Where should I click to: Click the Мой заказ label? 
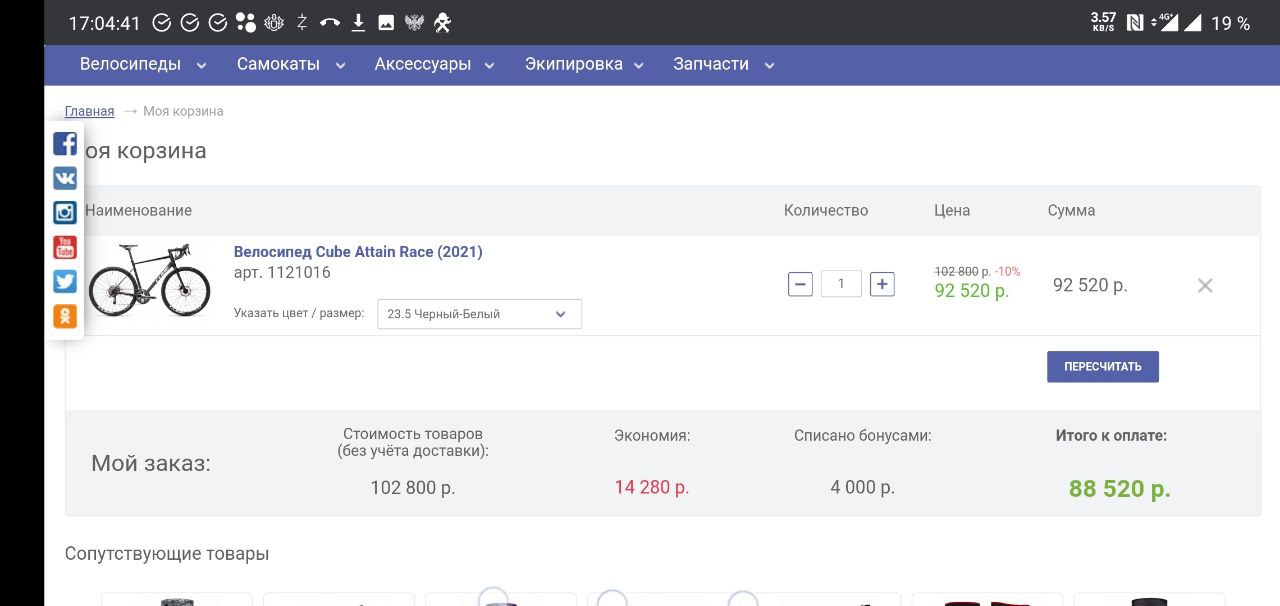coord(151,463)
